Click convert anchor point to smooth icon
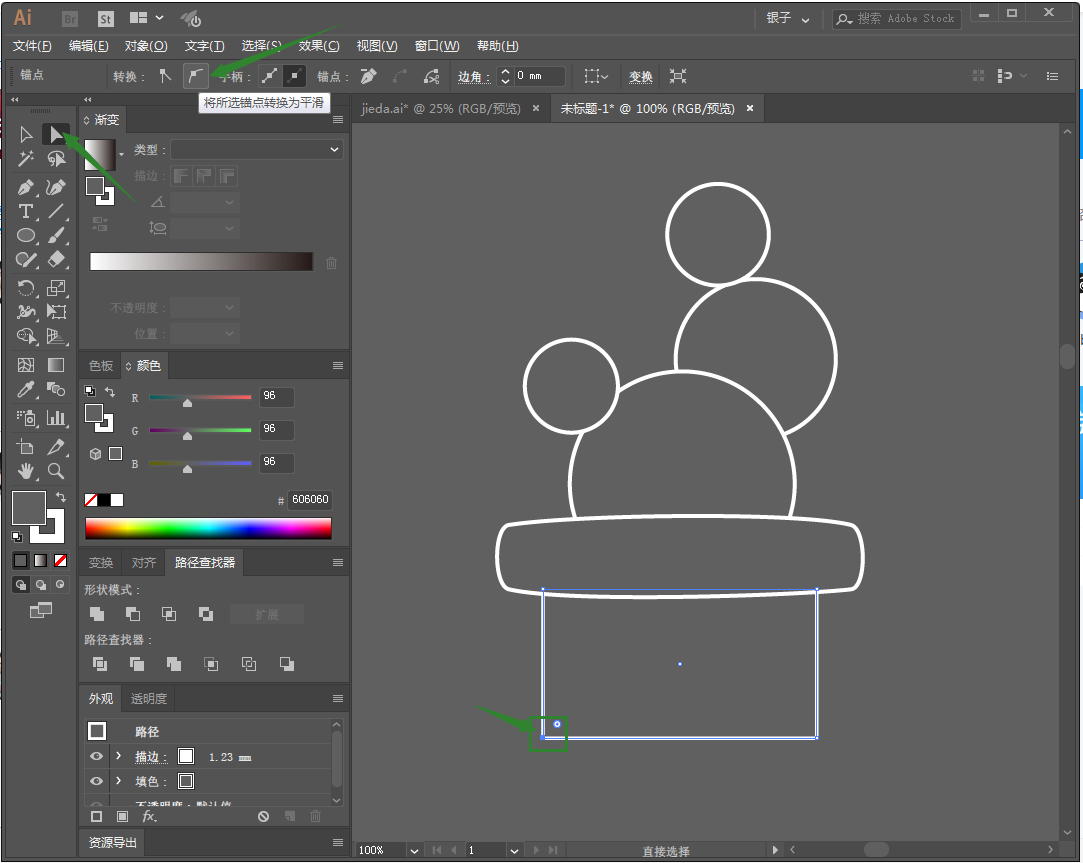The height and width of the screenshot is (863, 1083). [196, 76]
